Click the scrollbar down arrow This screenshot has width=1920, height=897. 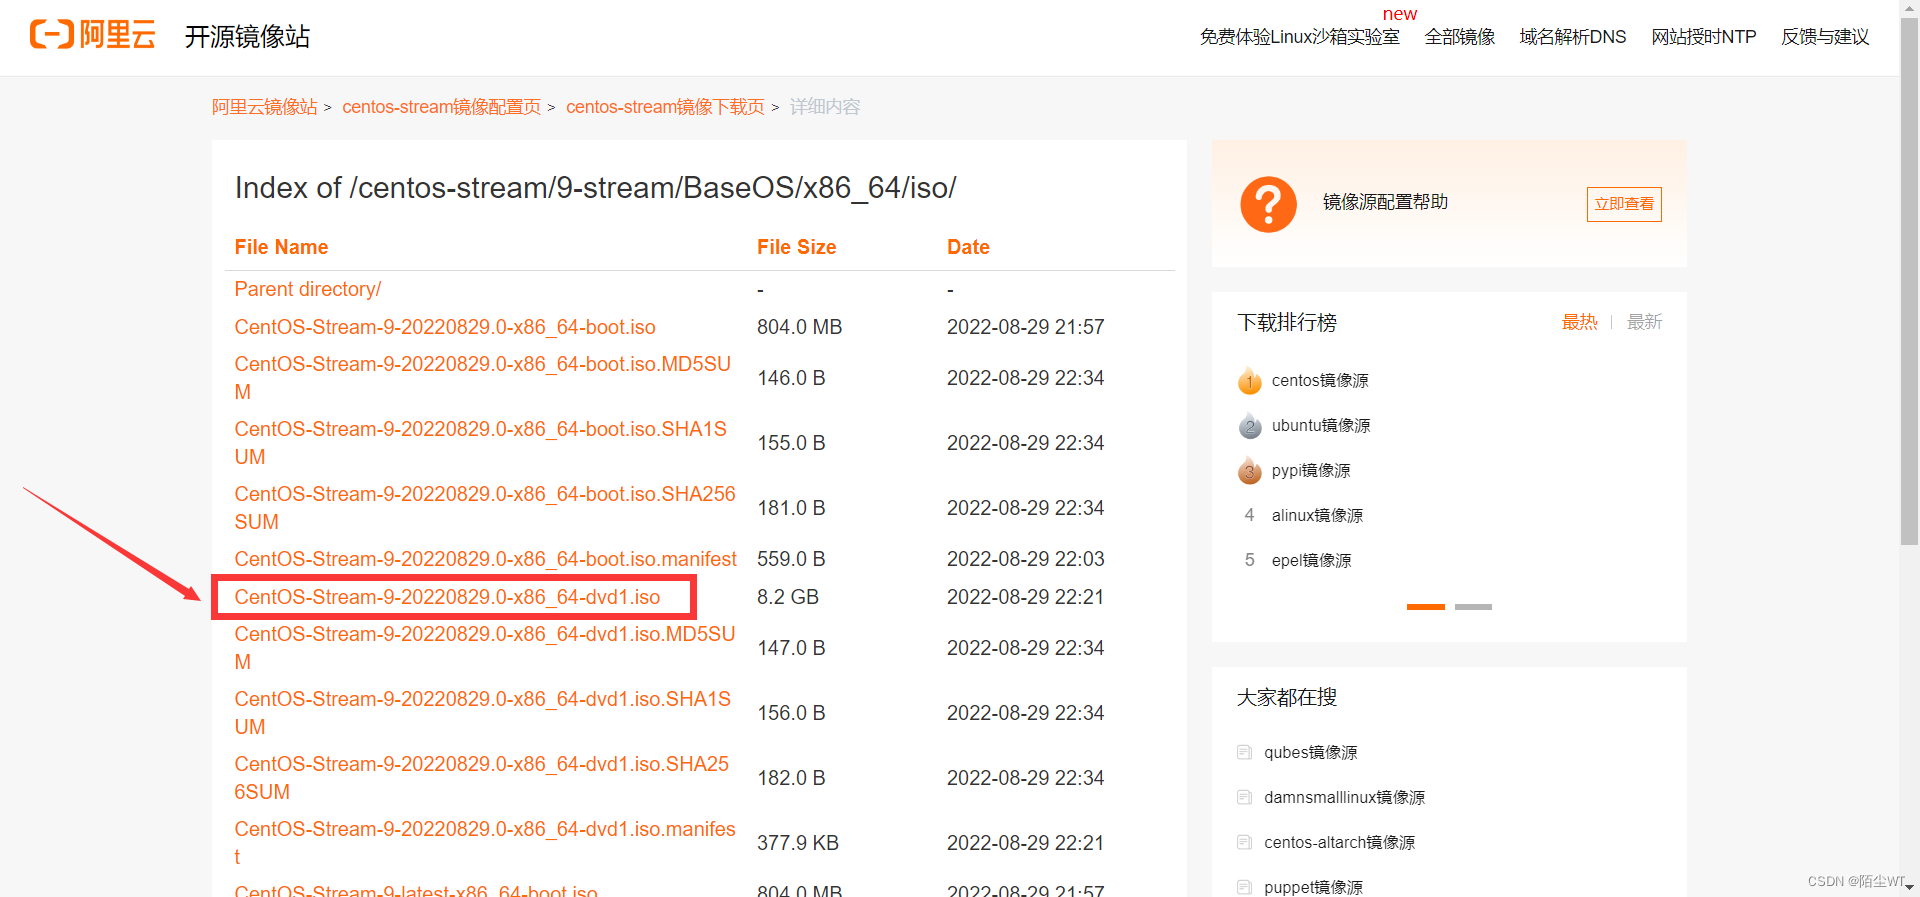click(x=1909, y=888)
